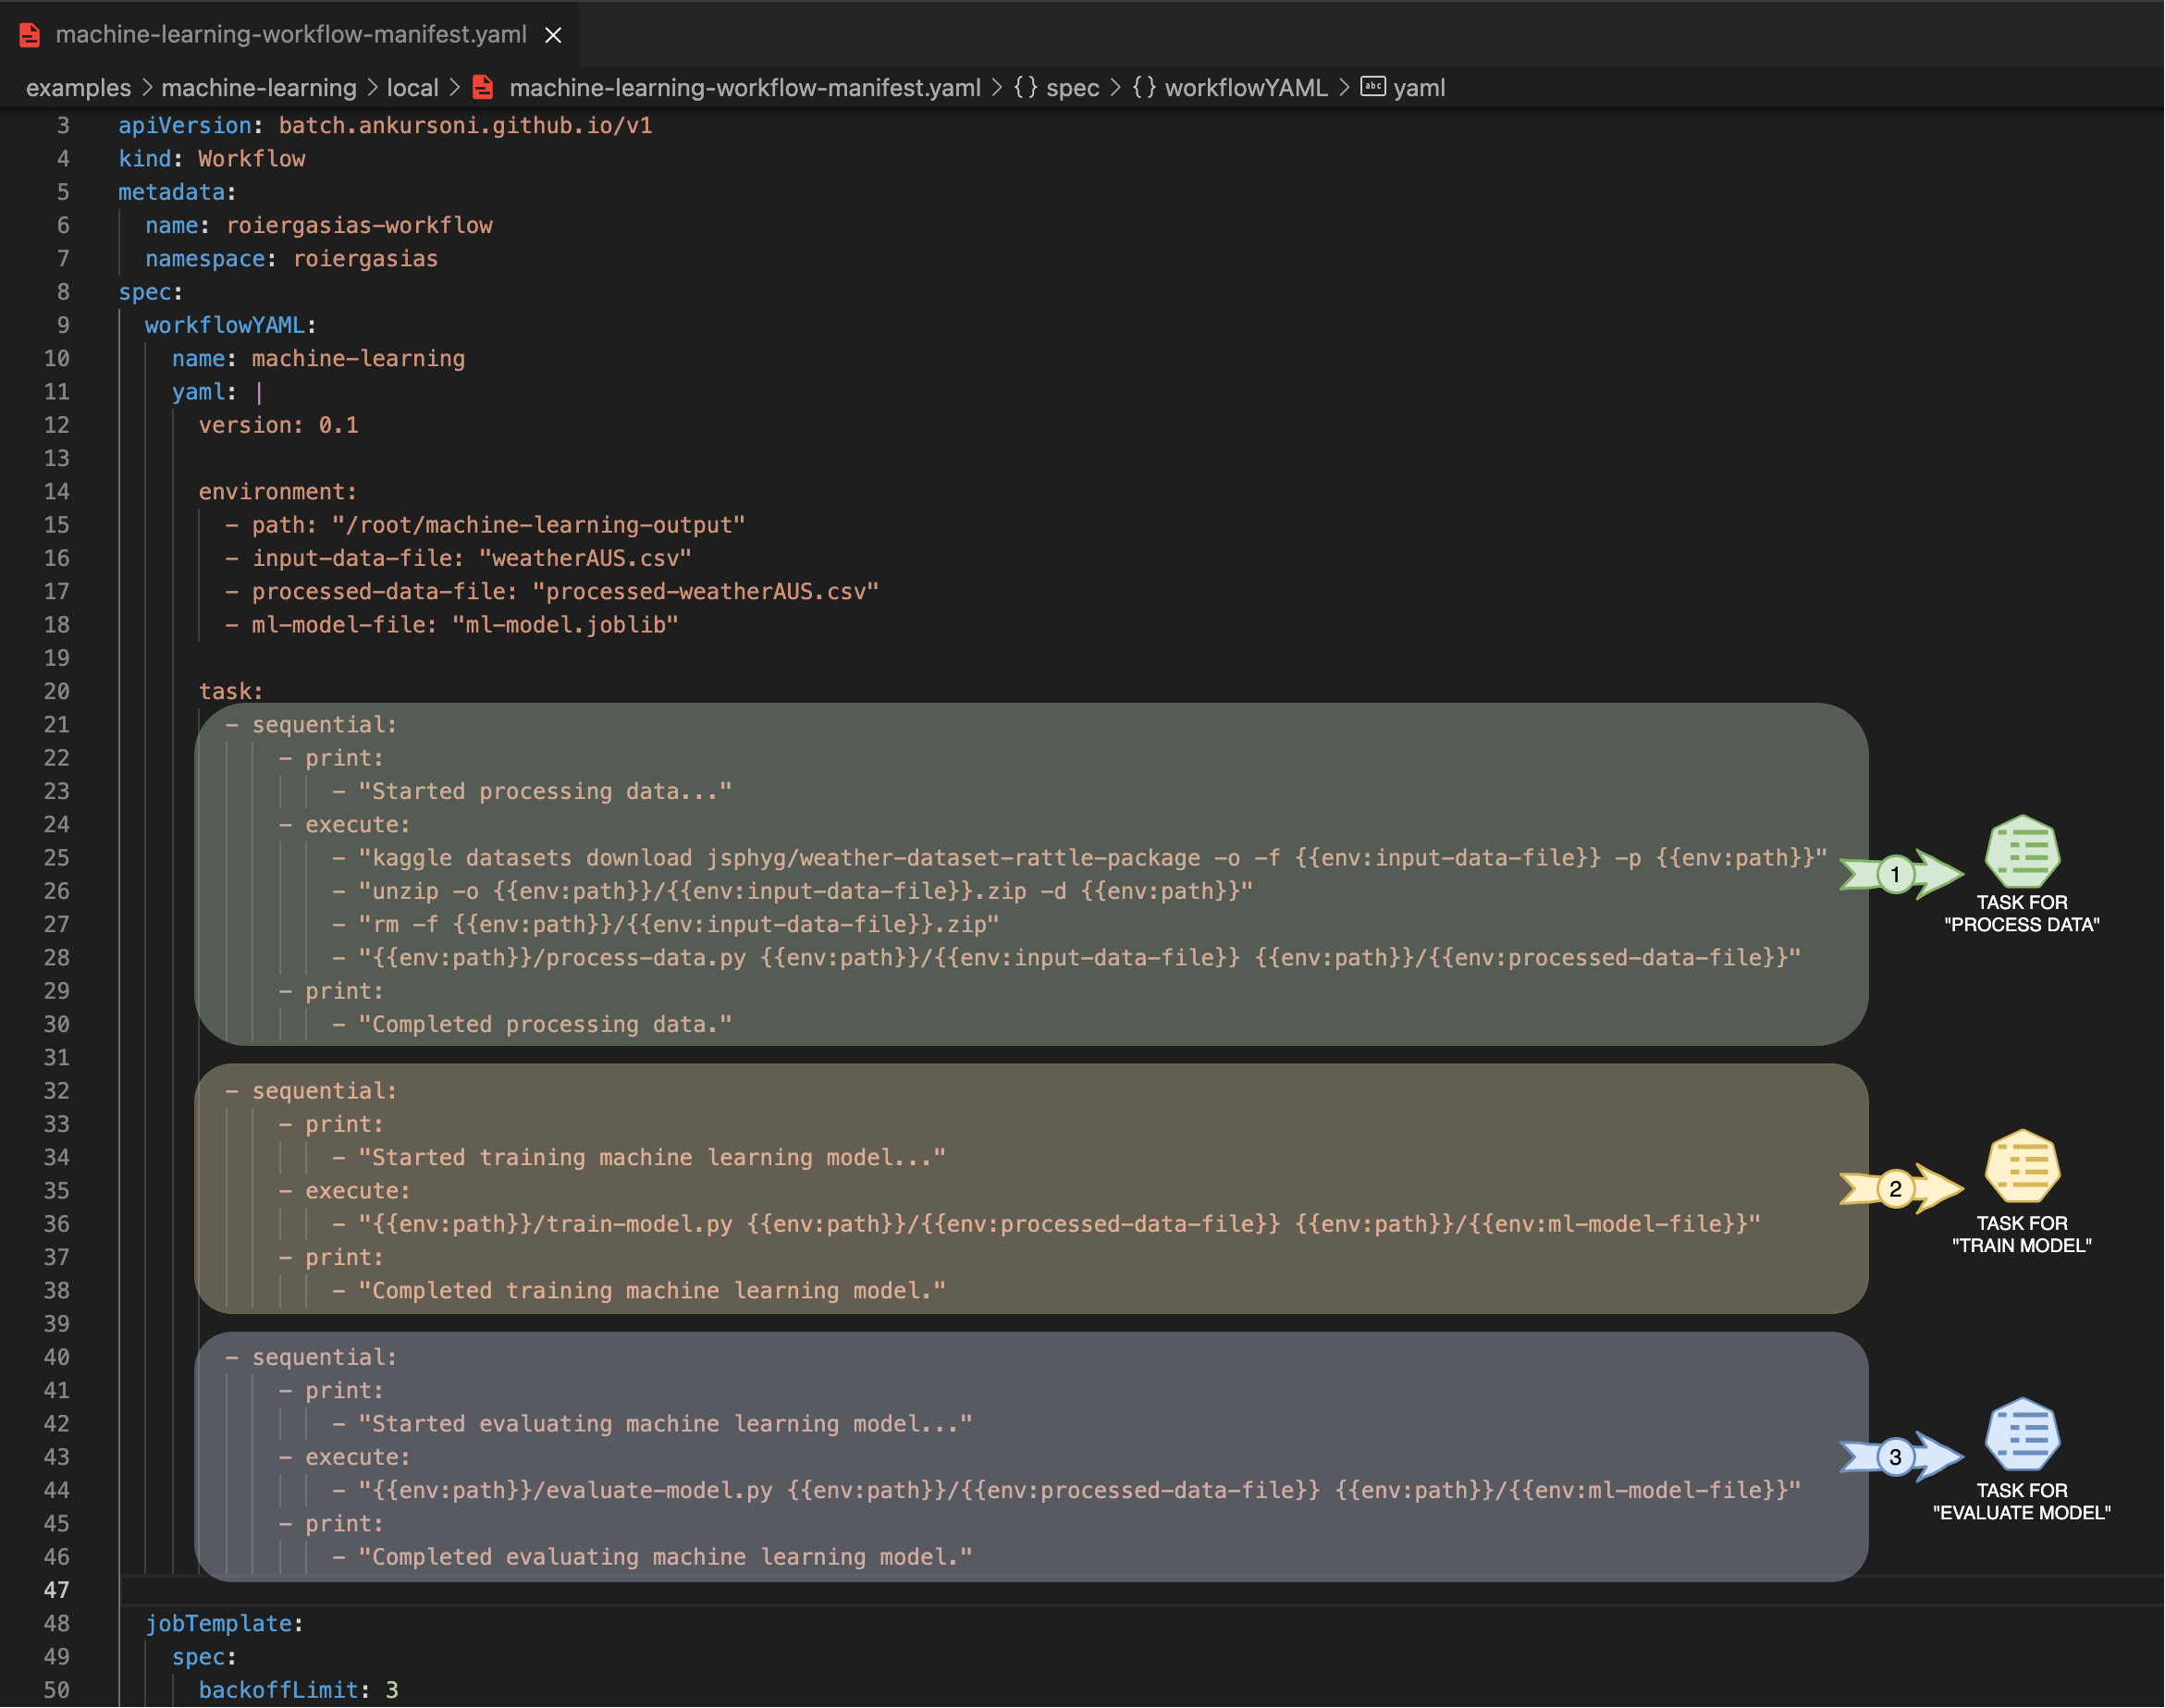Screen dimensions: 2165x1708
Task: Click the yellow numbered arrow marker 2
Action: point(1894,1189)
